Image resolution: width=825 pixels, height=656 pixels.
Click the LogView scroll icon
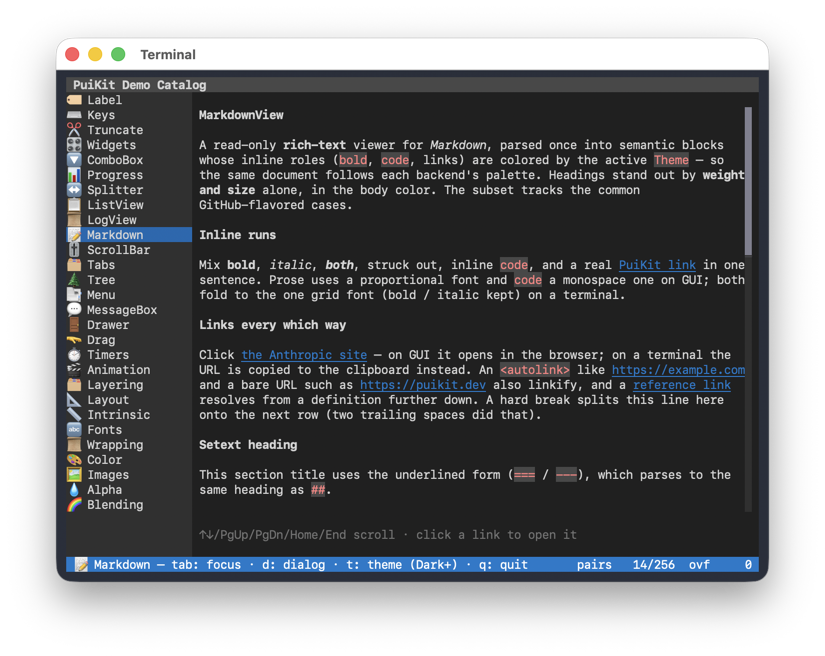74,220
